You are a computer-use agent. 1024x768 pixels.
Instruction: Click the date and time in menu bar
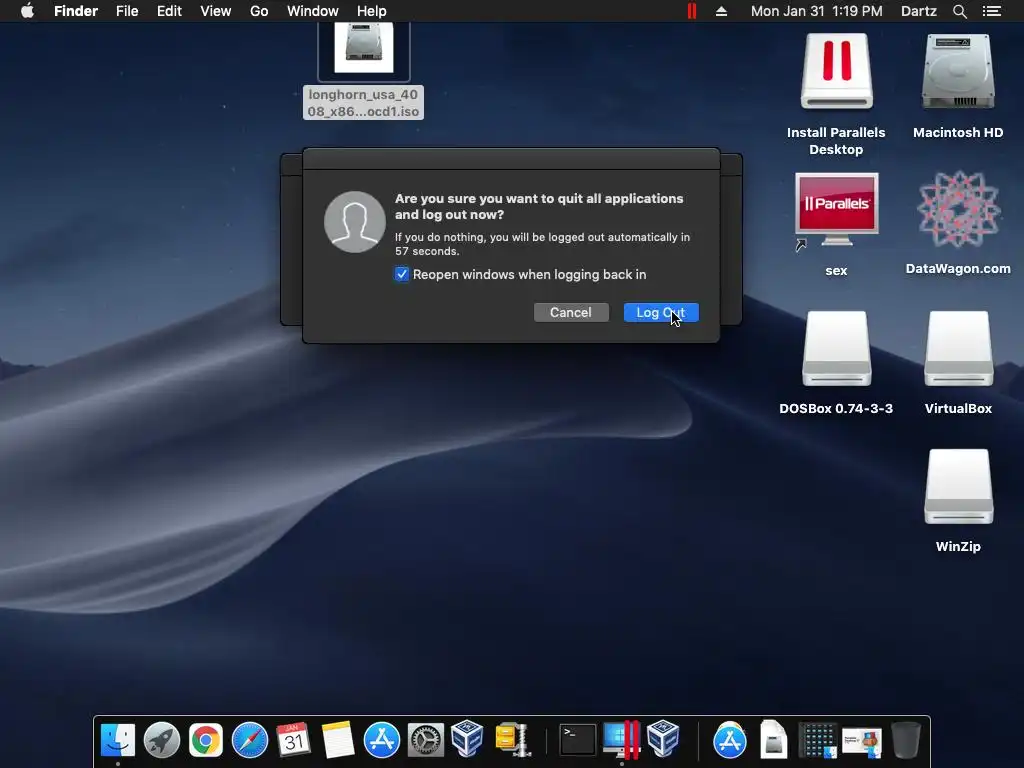tap(816, 11)
